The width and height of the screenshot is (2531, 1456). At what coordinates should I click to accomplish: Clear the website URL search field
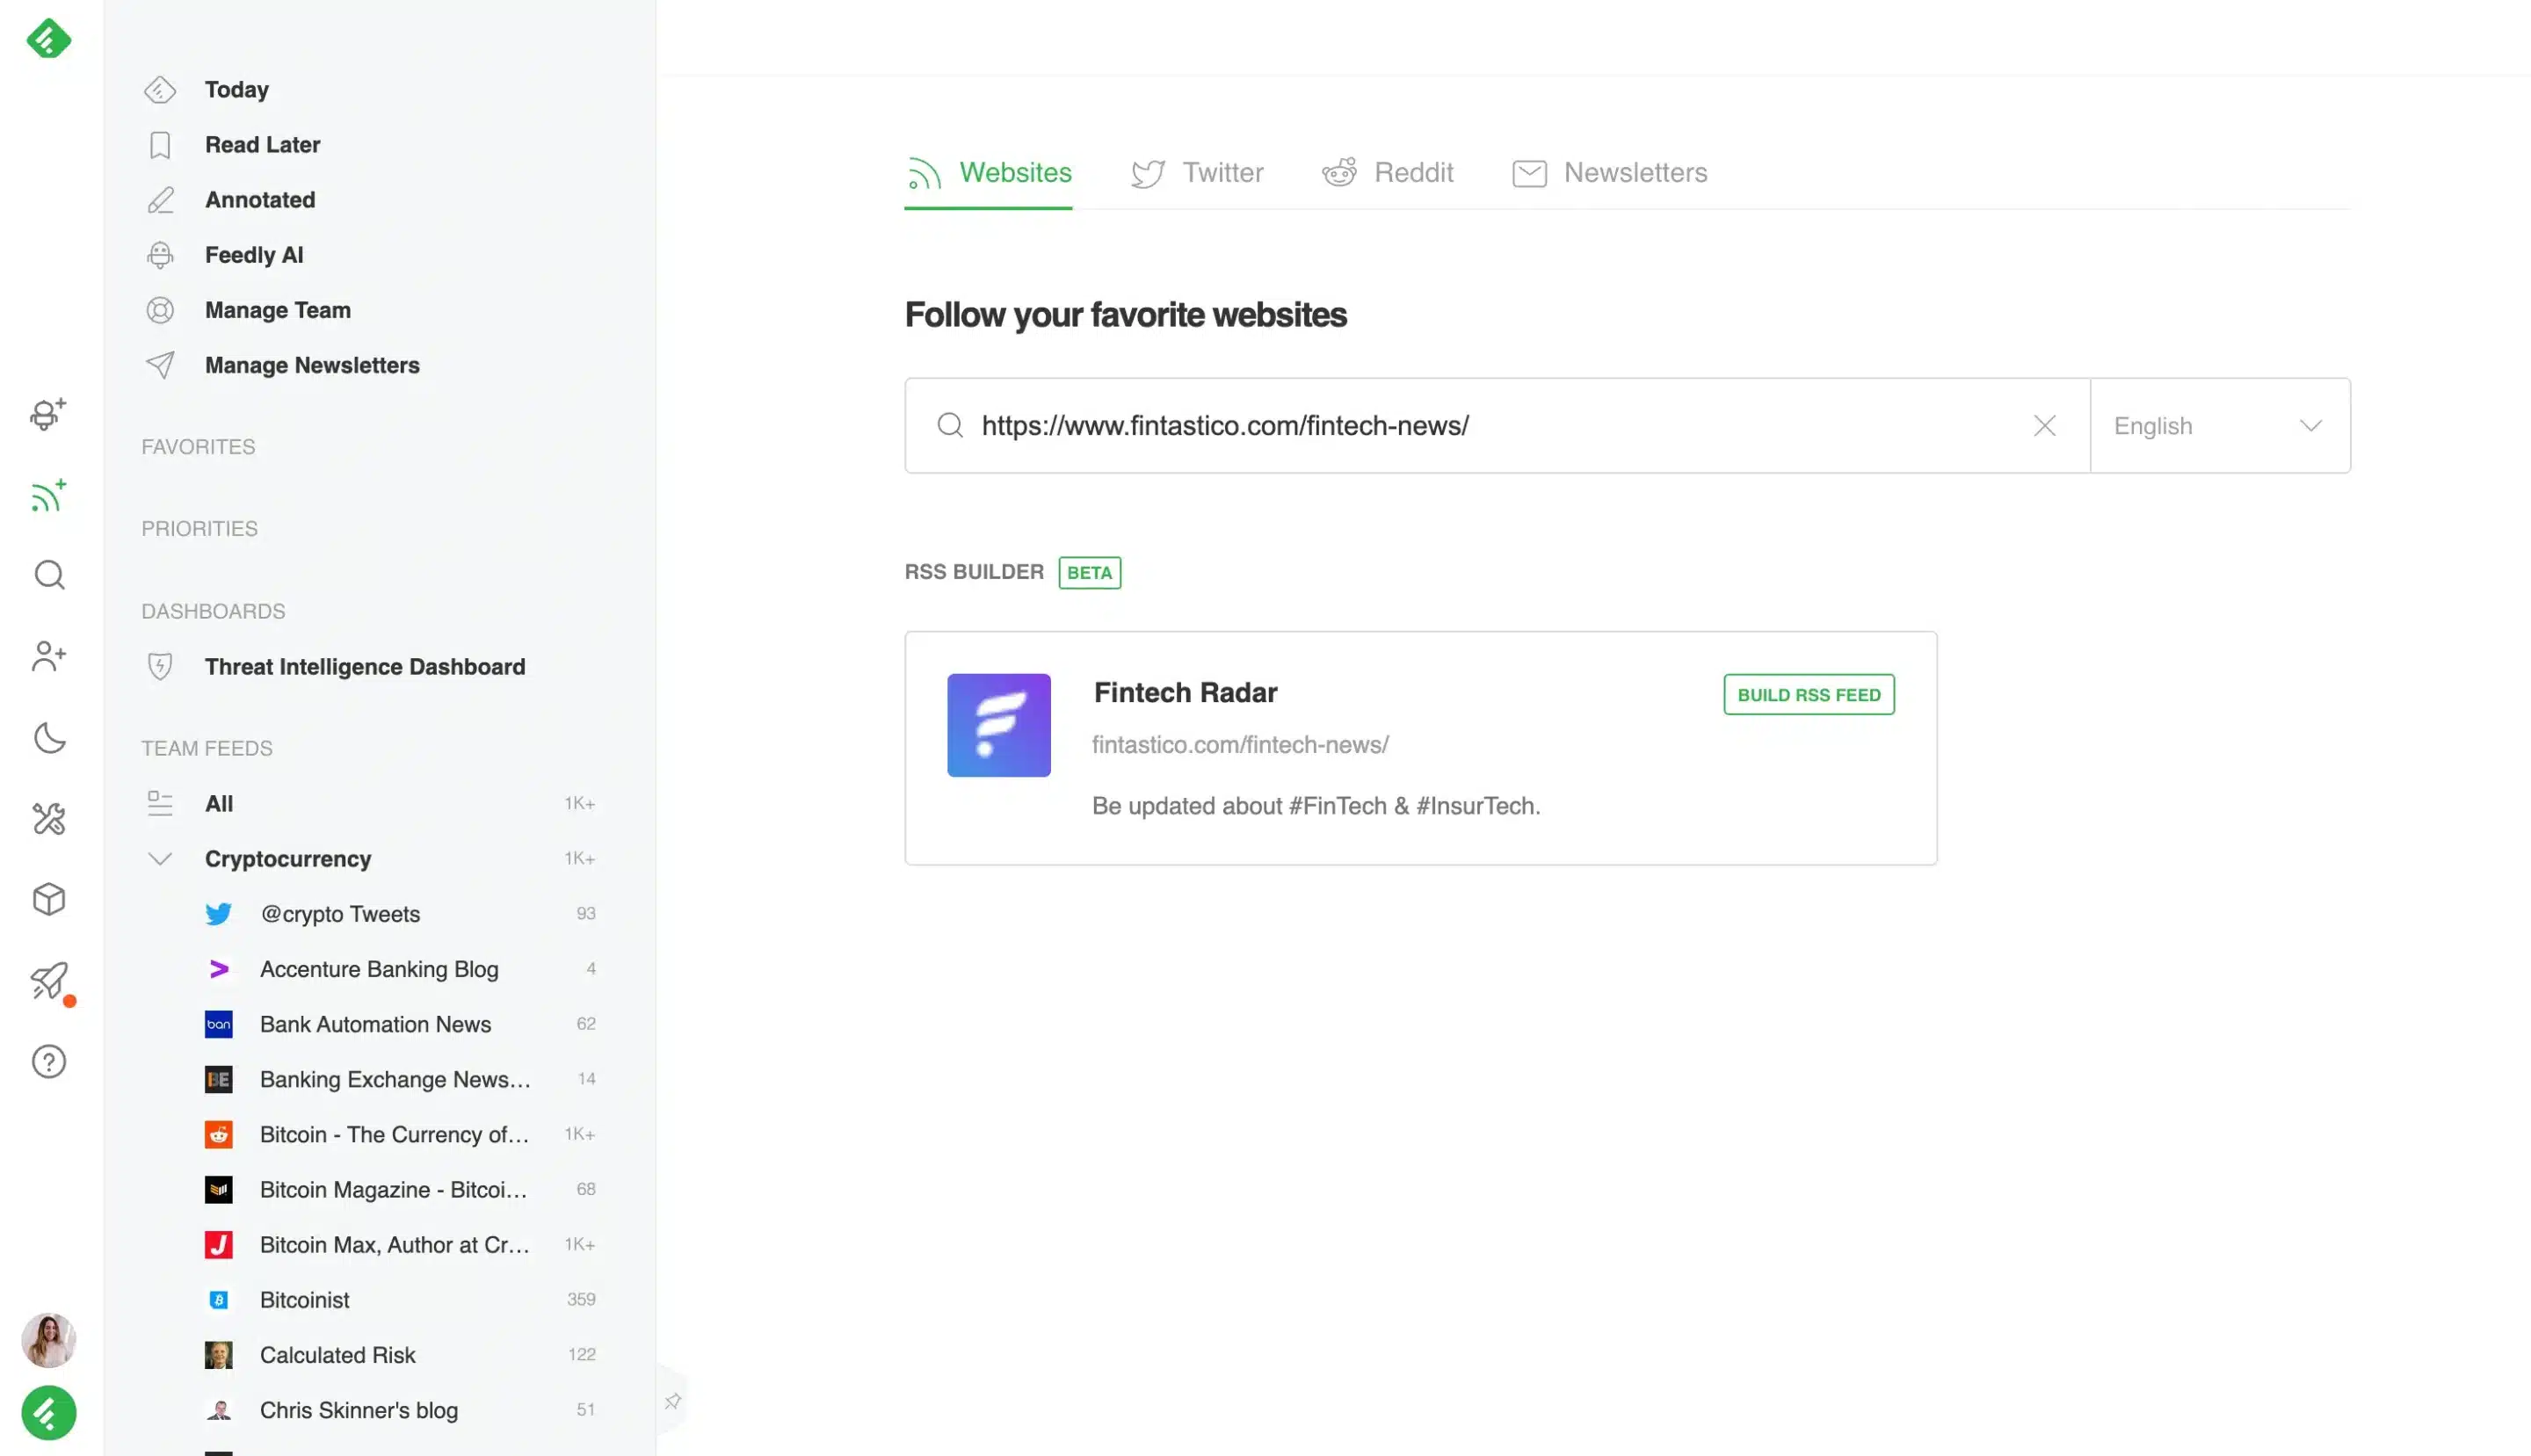point(2044,425)
